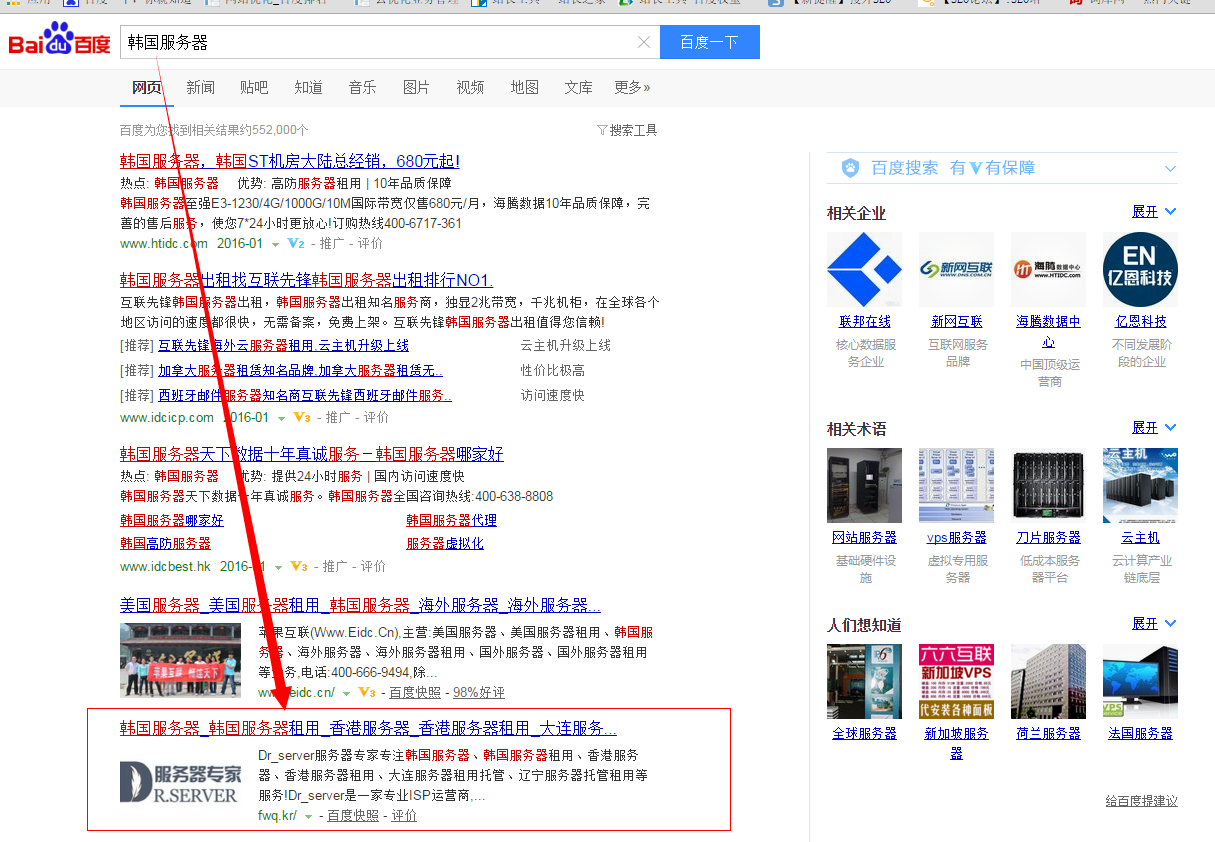Click the V3 badge next to www.eidc.cn
Viewport: 1215px width, 842px height.
(x=364, y=691)
